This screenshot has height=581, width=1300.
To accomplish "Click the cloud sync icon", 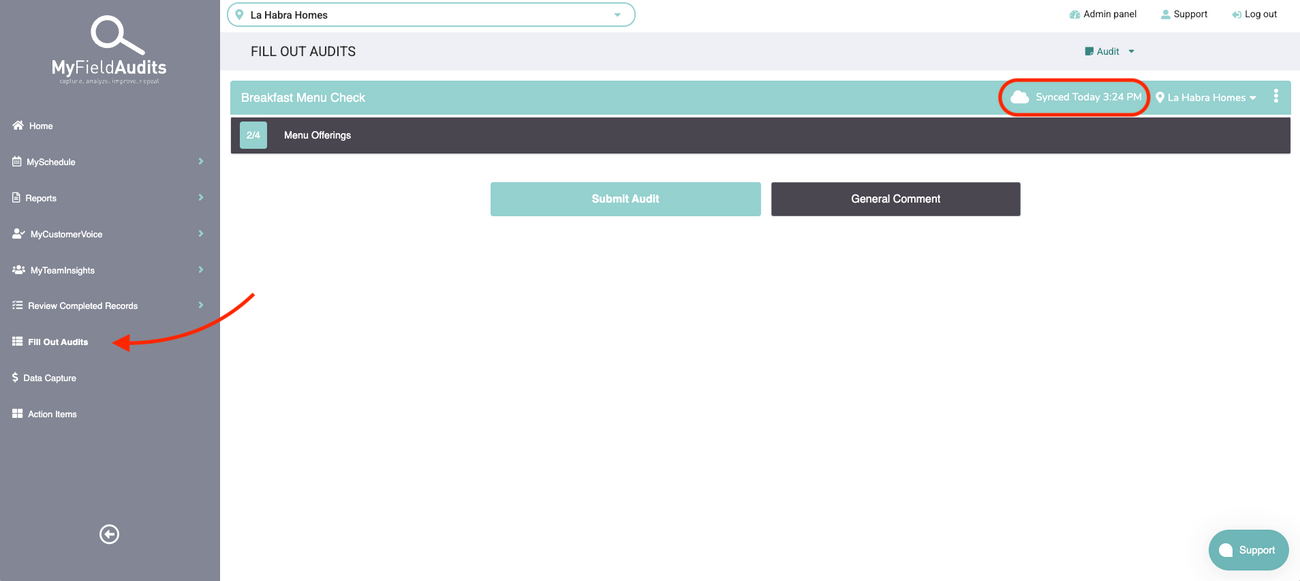I will (1020, 97).
